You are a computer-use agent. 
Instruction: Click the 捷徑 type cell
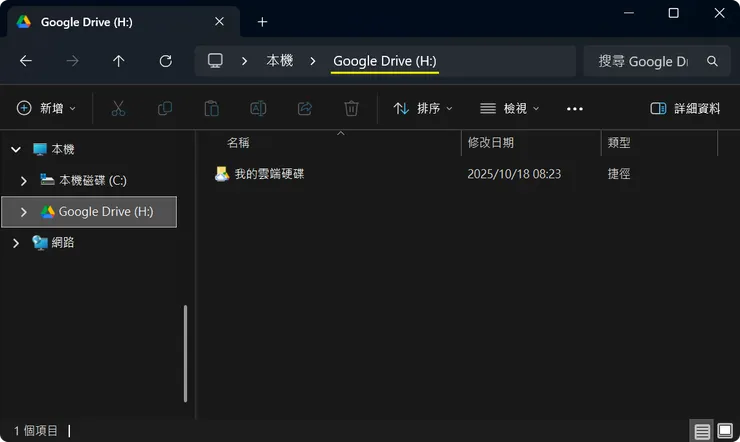[x=619, y=174]
